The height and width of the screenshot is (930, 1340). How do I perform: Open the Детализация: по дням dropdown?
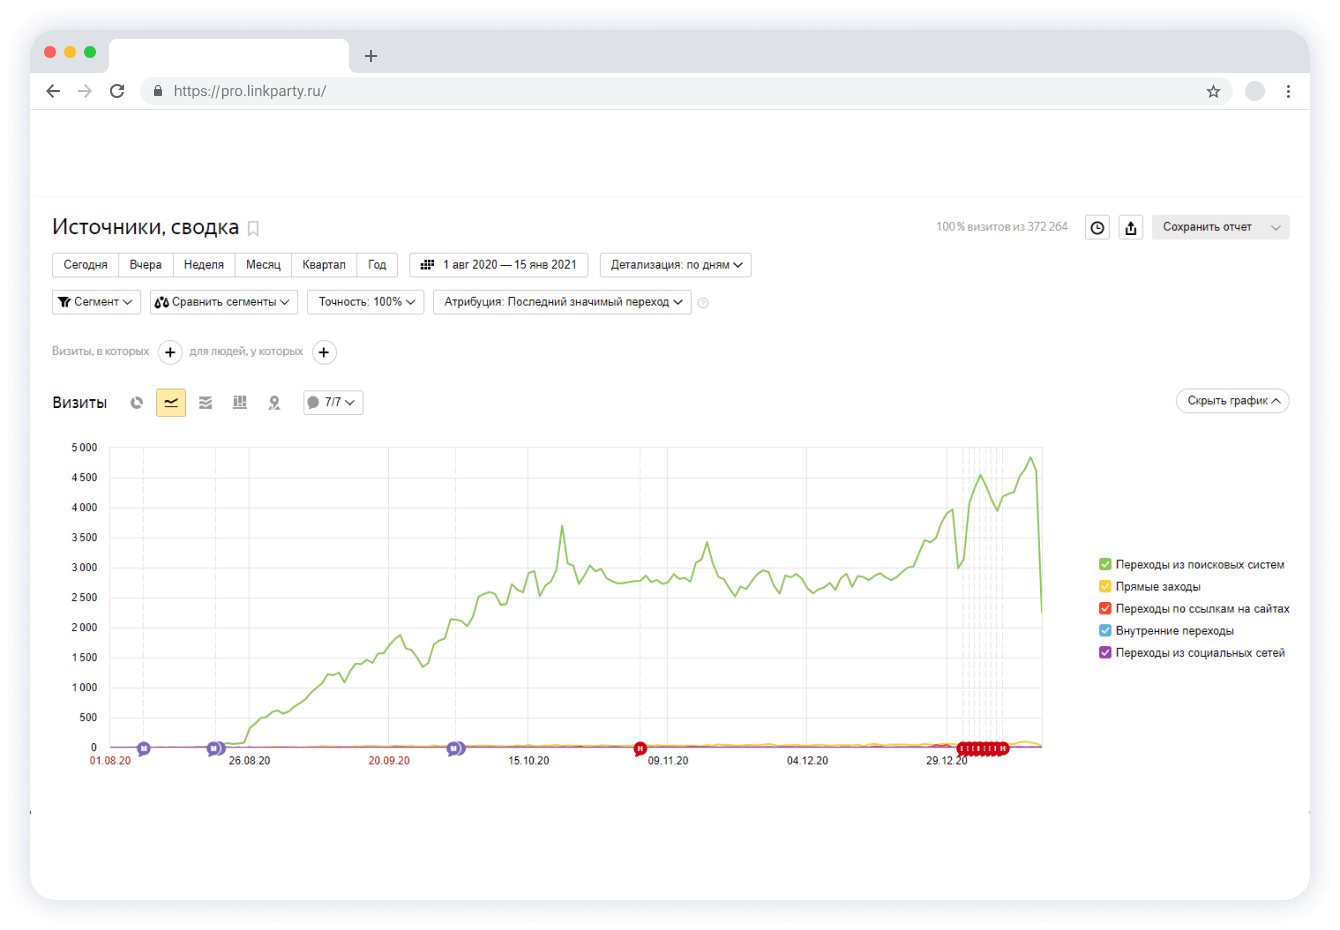676,265
